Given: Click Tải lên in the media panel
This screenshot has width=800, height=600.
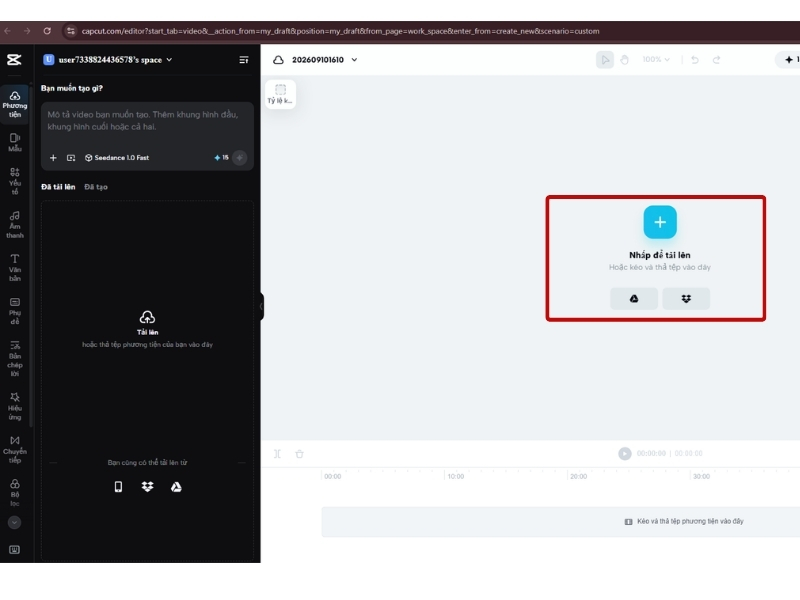Looking at the screenshot, I should (x=147, y=323).
